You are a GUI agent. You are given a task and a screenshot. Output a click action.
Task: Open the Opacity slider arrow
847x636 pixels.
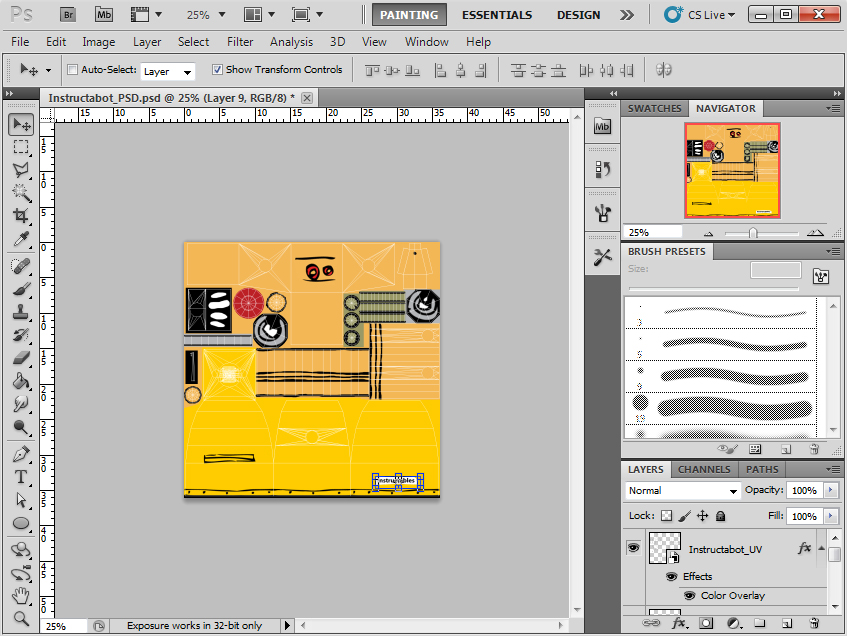[830, 489]
